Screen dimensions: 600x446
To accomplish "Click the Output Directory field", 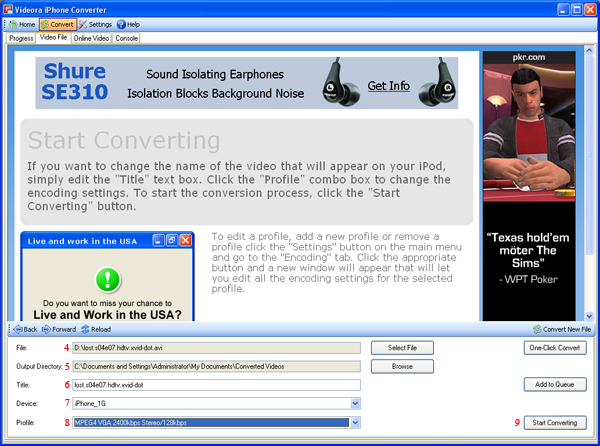I will (x=217, y=366).
